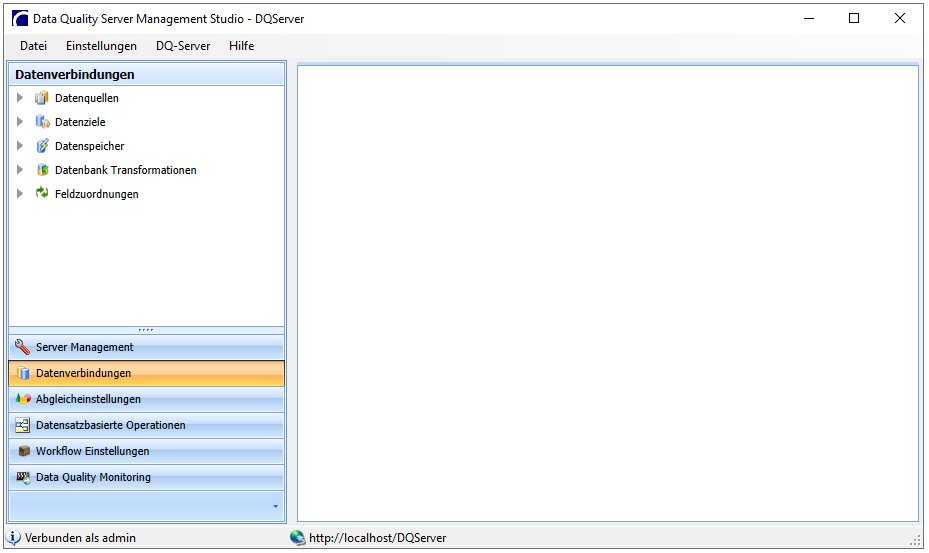Open Datensatzbasierte Operationen section
The image size is (929, 553).
pos(146,425)
